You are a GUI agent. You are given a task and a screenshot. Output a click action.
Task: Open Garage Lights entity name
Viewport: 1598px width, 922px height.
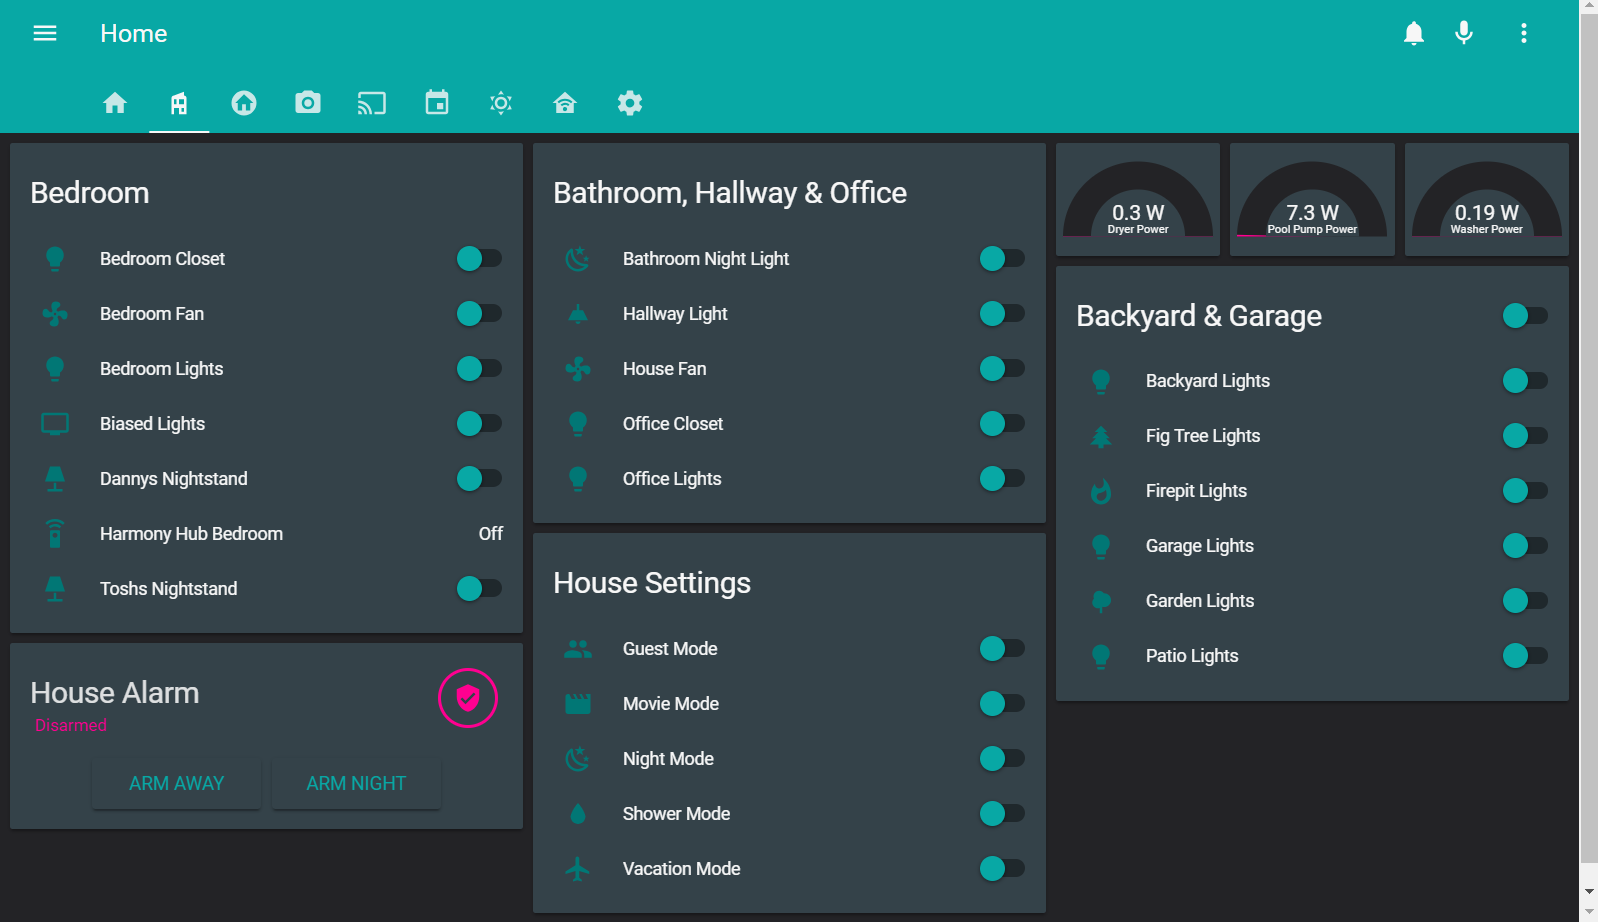tap(1200, 545)
